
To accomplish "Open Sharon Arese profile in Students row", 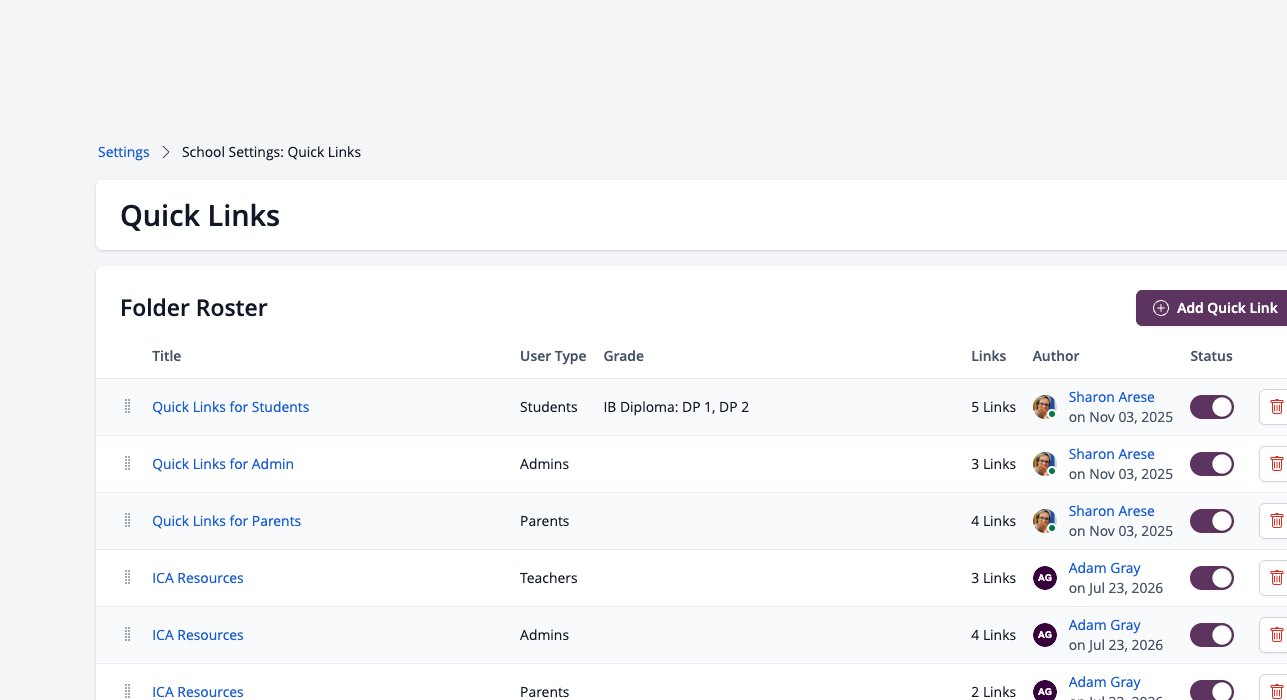I will click(x=1111, y=397).
